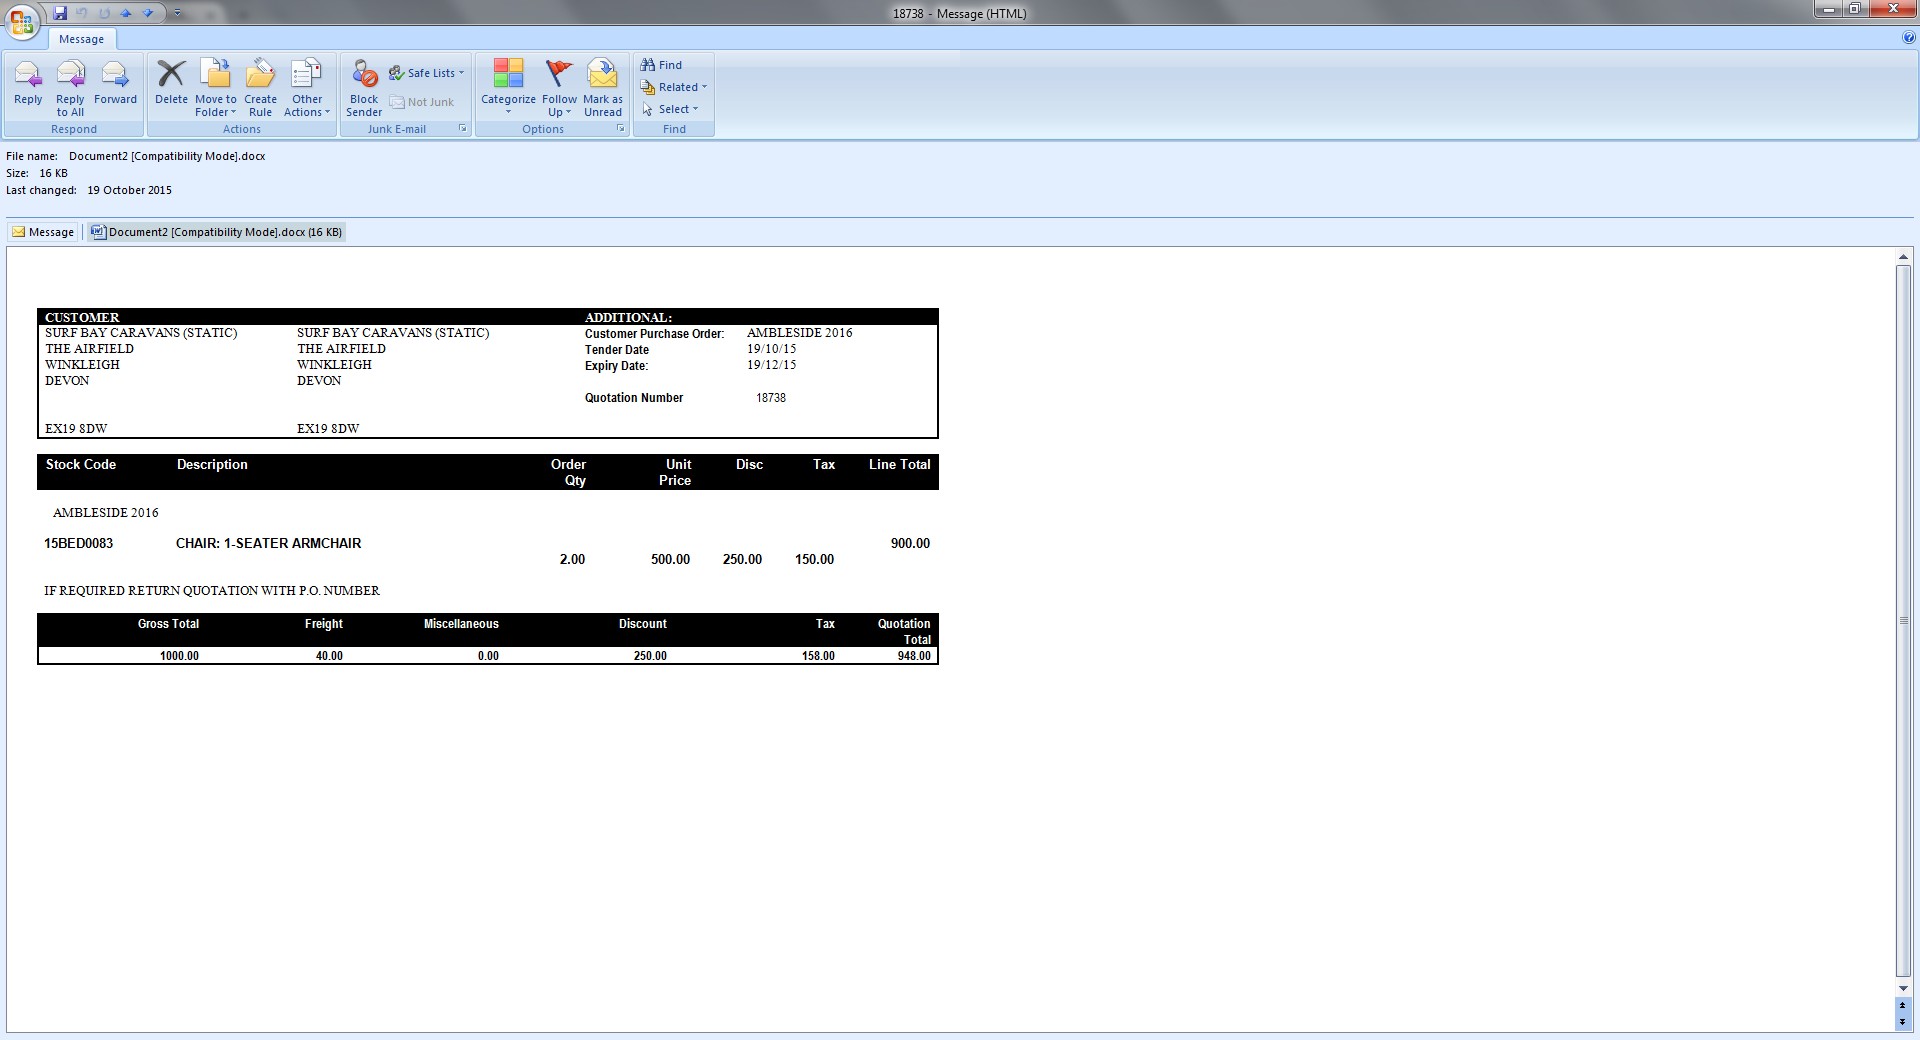Show the Document2 docx attachment preview
This screenshot has height=1040, width=1920.
point(216,232)
